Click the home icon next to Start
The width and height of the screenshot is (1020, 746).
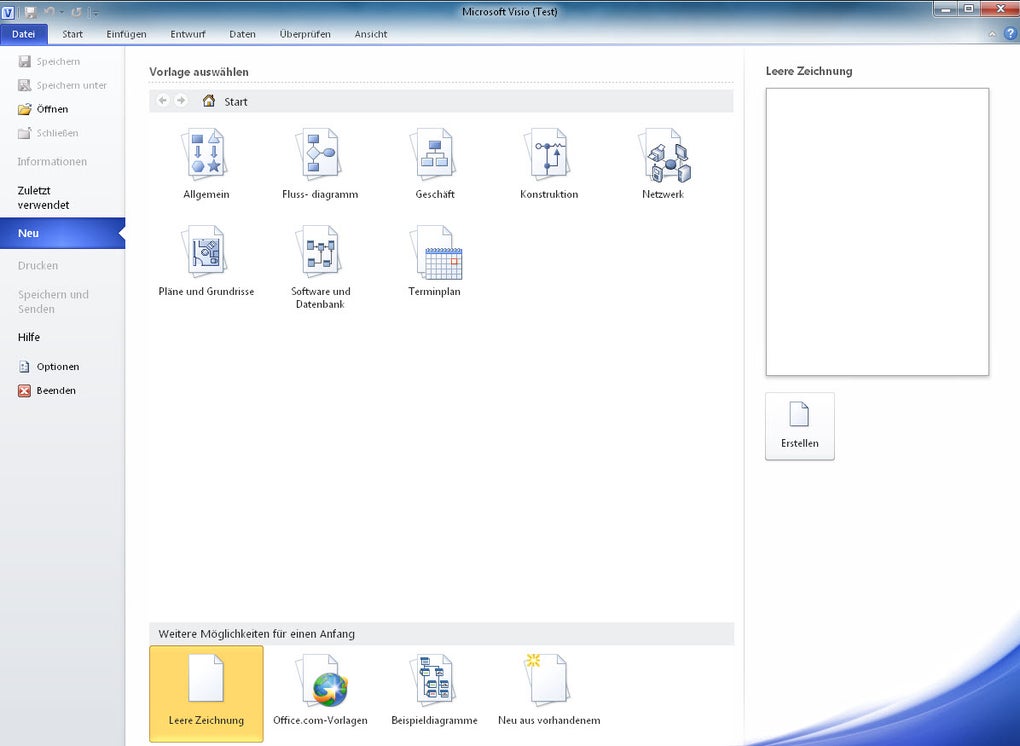point(209,101)
